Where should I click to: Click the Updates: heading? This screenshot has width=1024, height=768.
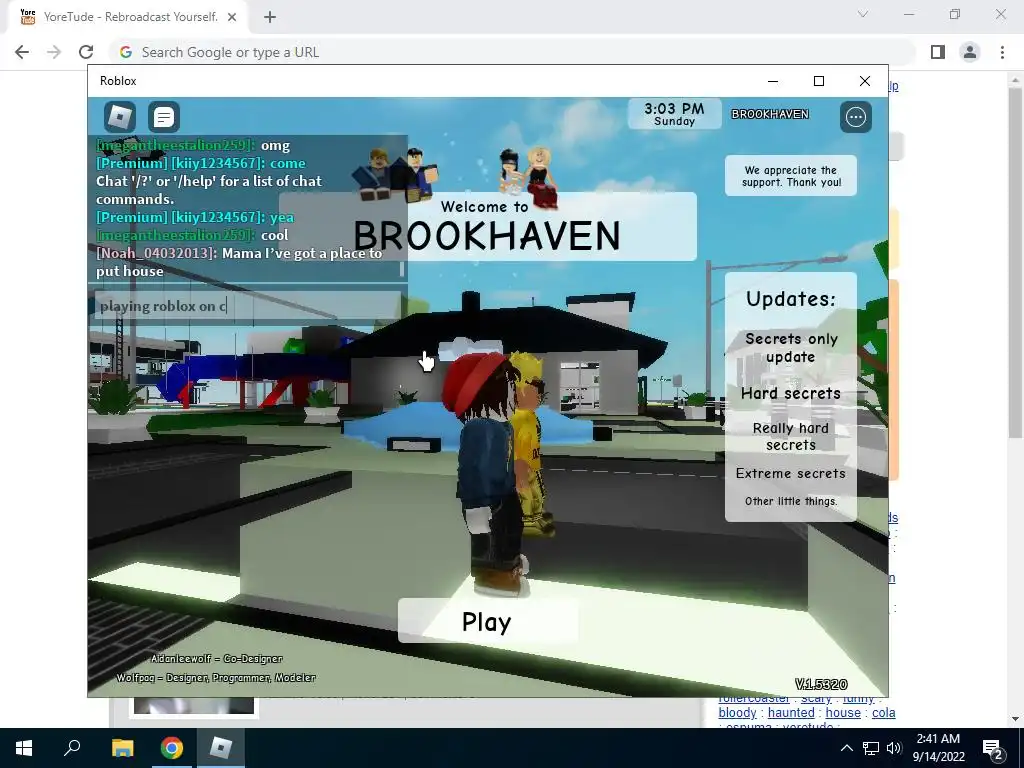pyautogui.click(x=791, y=299)
